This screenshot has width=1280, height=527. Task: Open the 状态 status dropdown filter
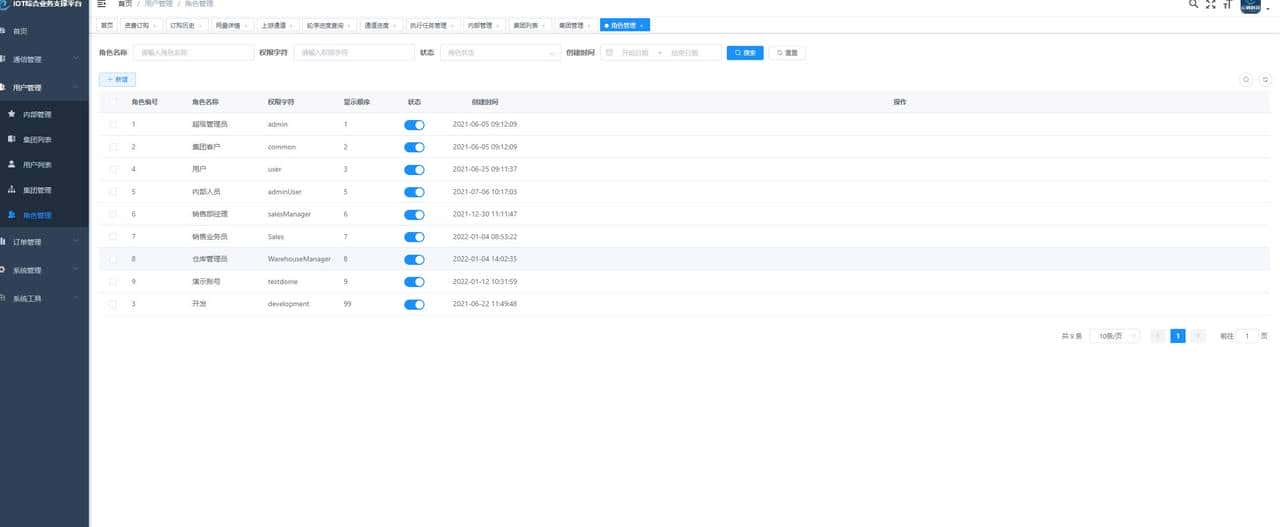500,52
